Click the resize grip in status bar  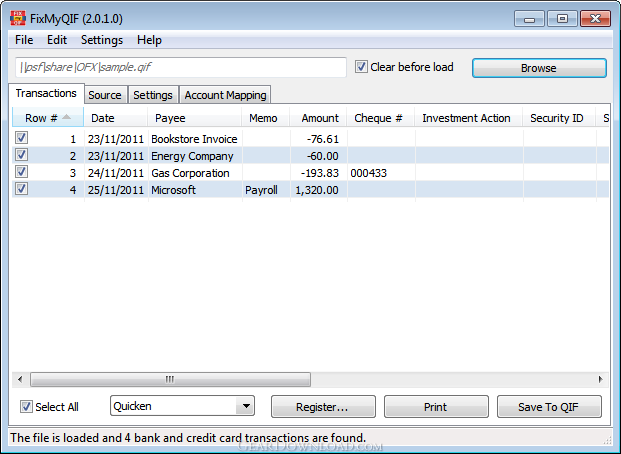tap(606, 440)
